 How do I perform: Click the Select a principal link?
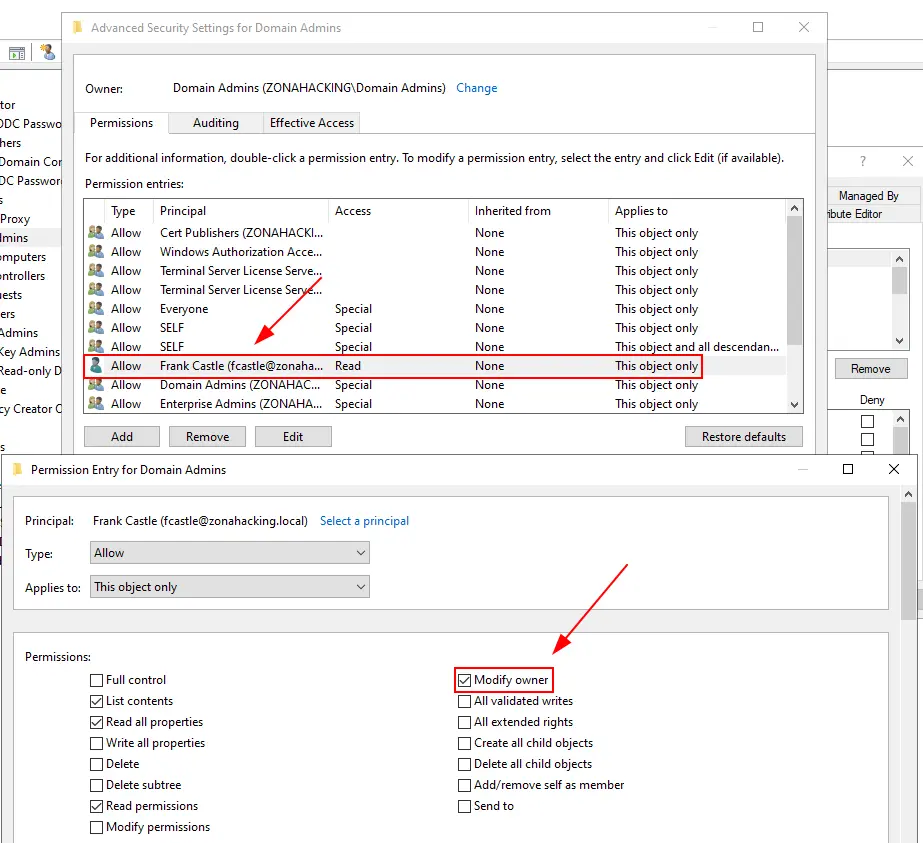tap(364, 521)
